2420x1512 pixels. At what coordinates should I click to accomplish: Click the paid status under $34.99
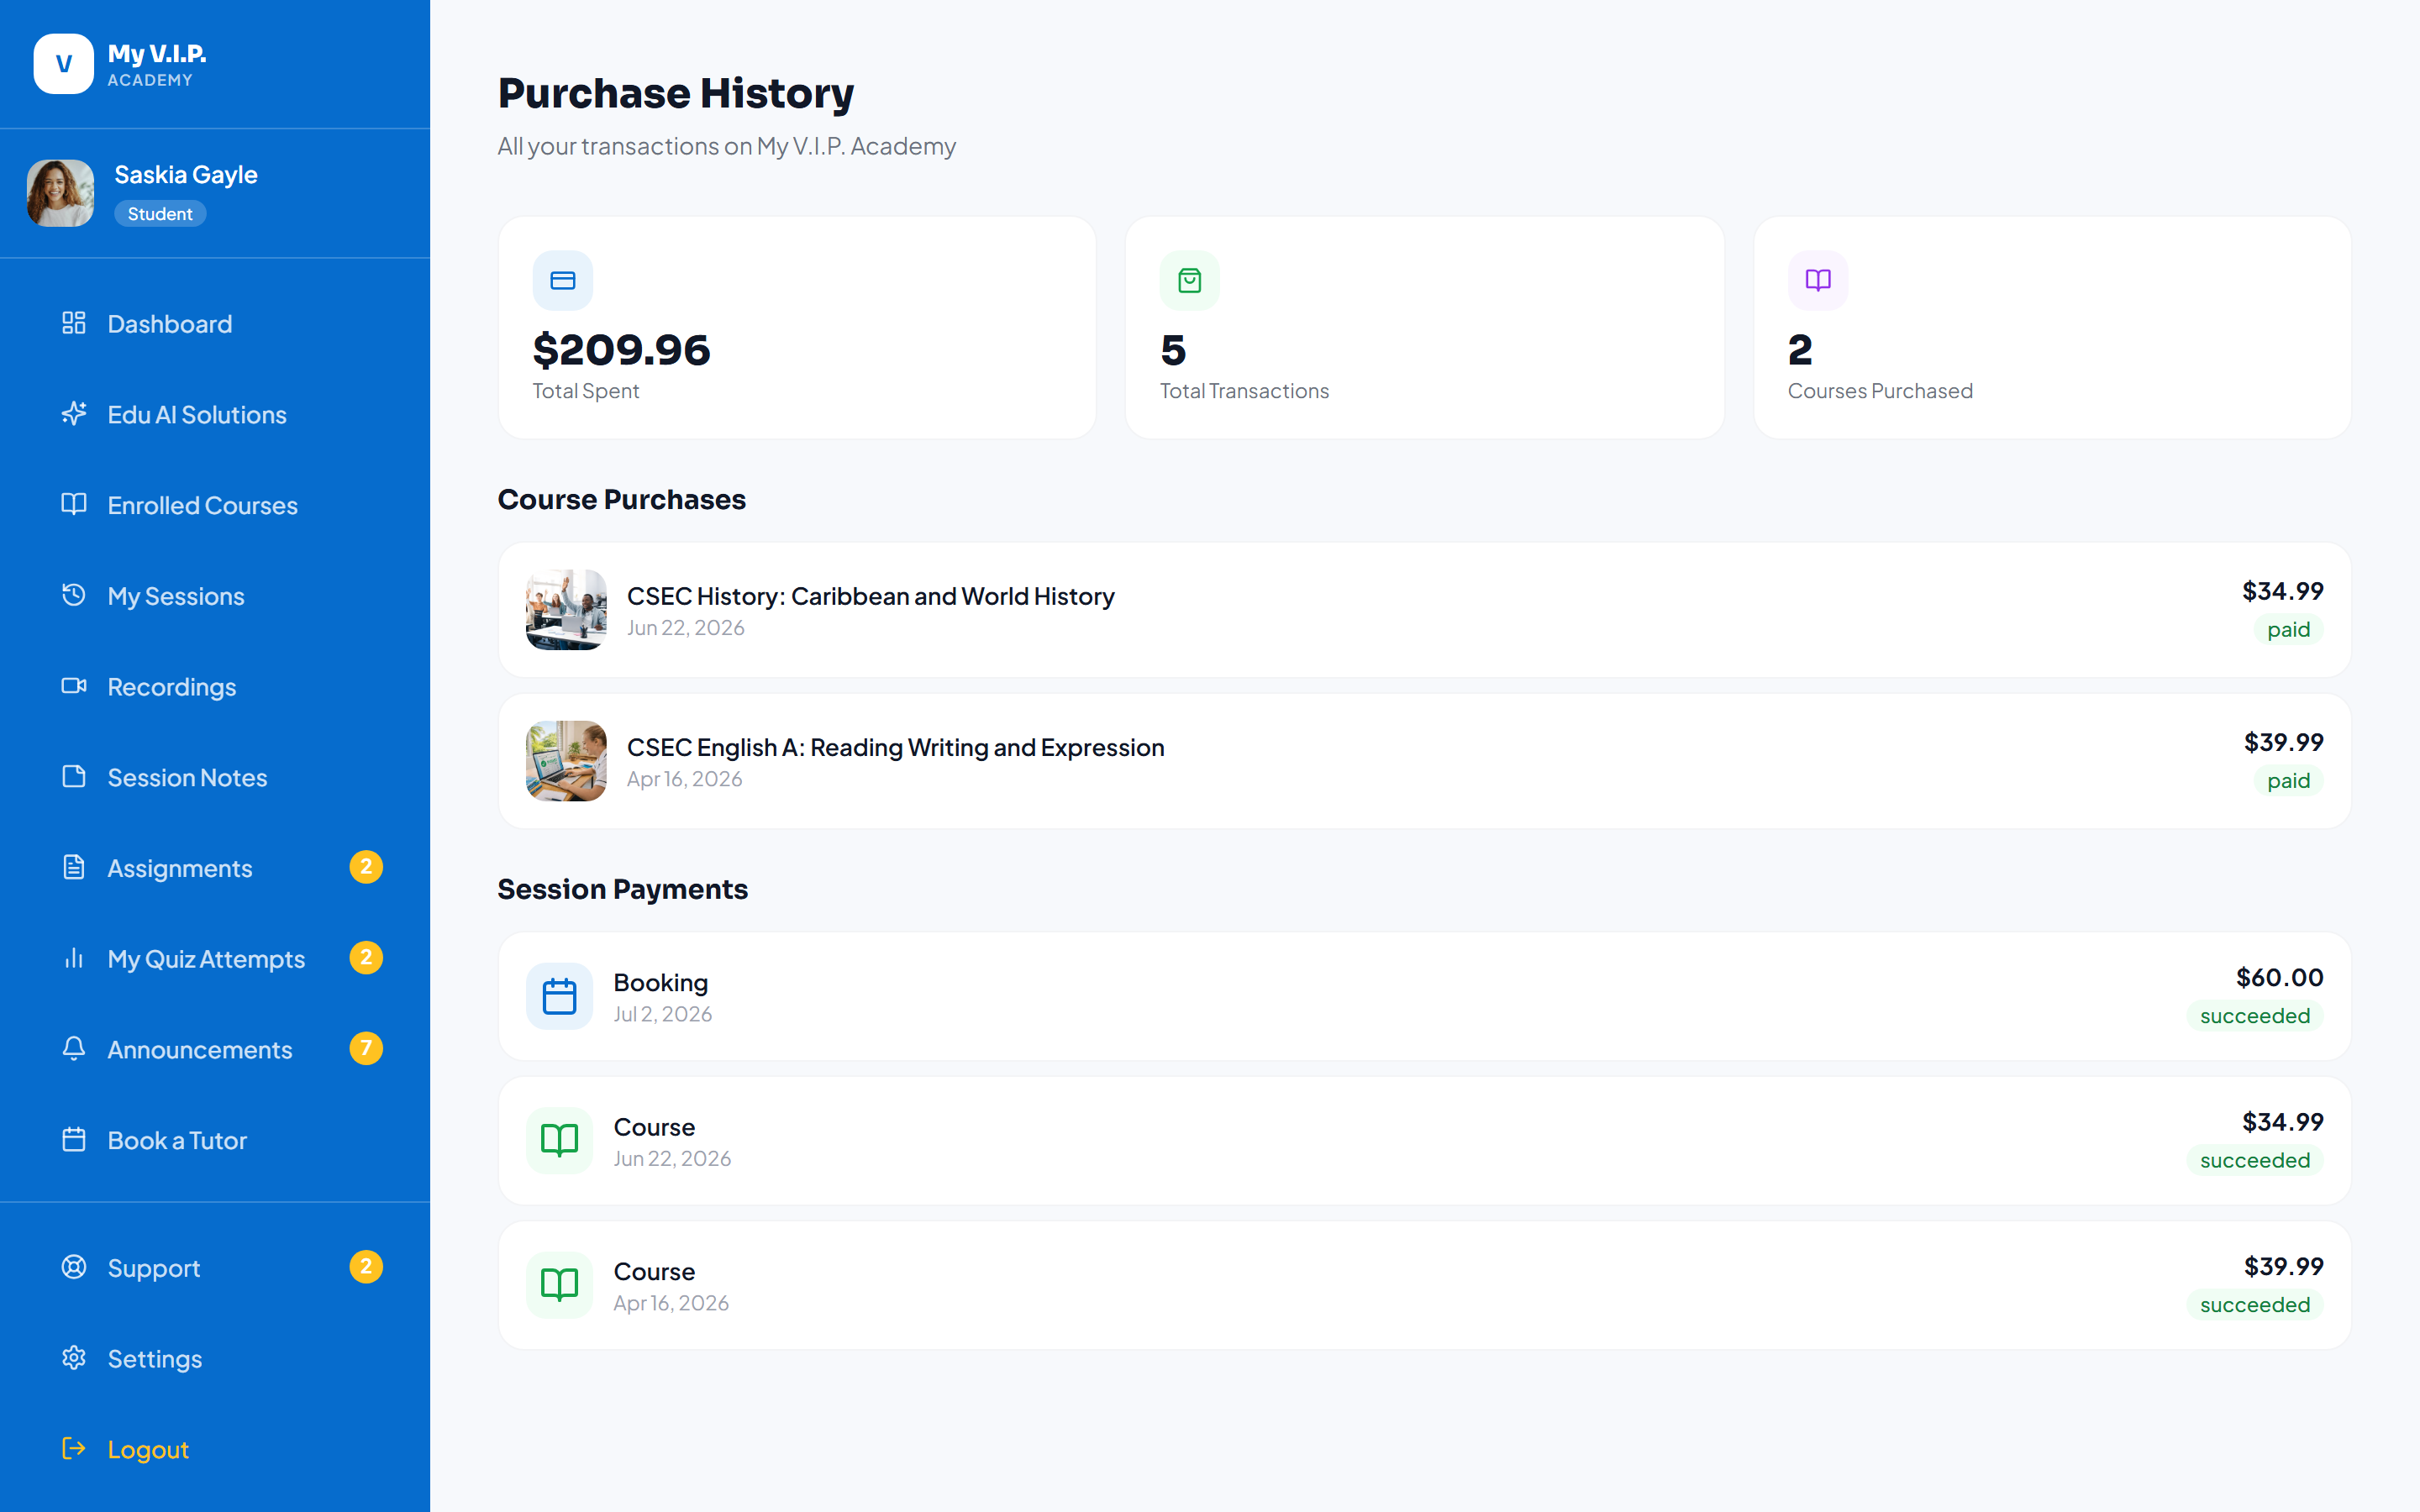pyautogui.click(x=2288, y=630)
